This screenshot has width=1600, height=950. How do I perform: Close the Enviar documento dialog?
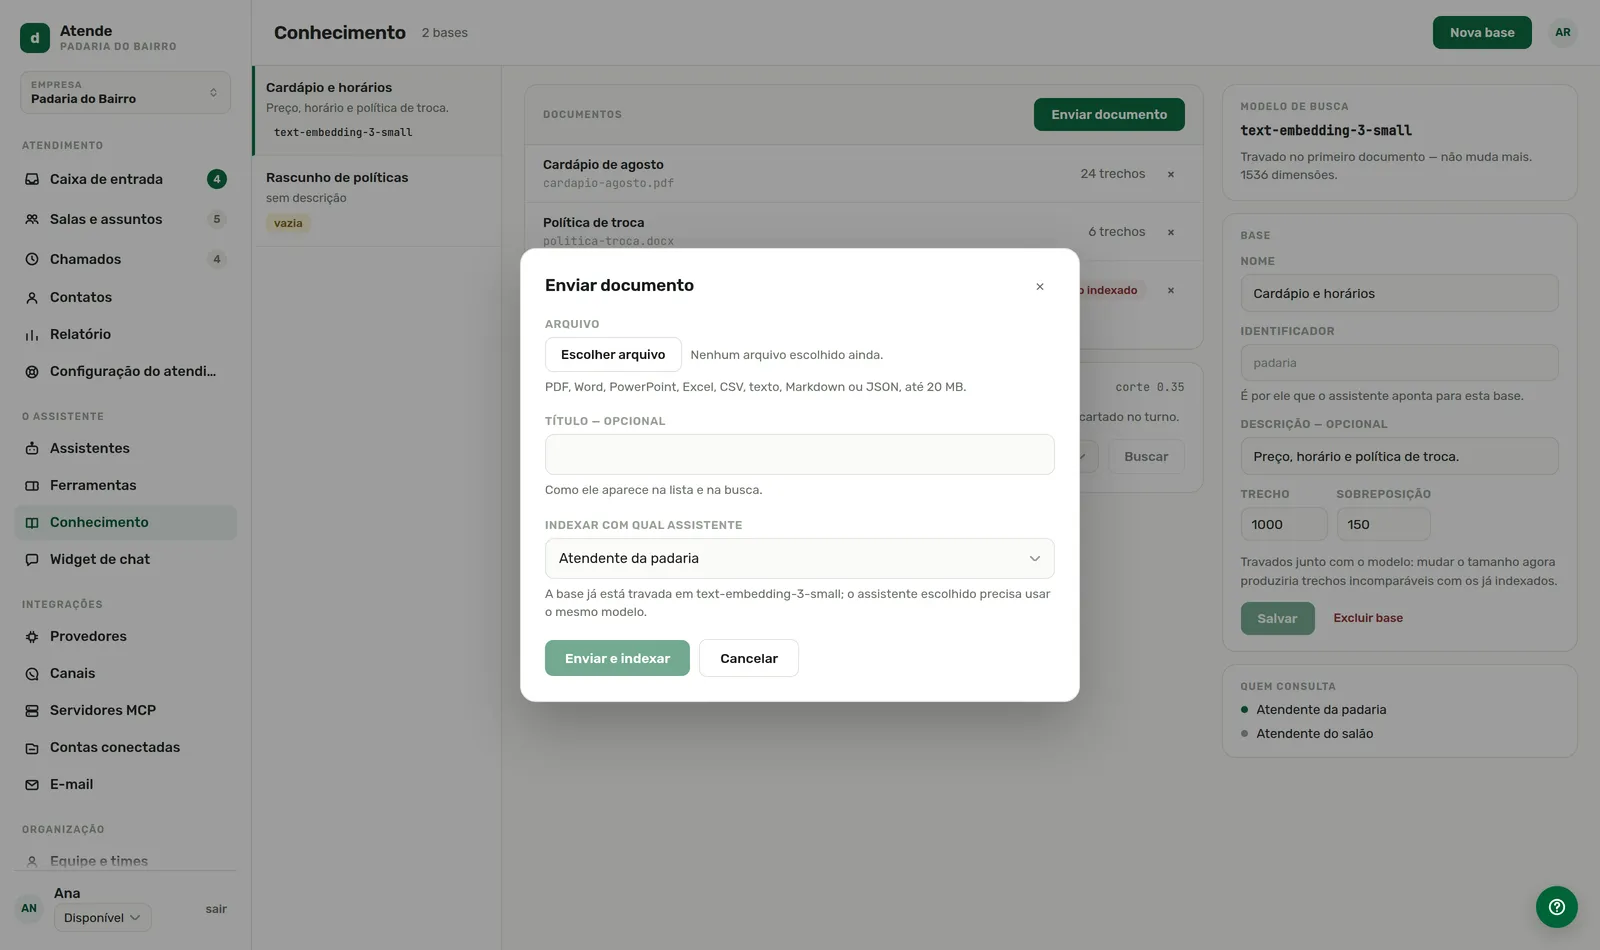pos(1040,287)
